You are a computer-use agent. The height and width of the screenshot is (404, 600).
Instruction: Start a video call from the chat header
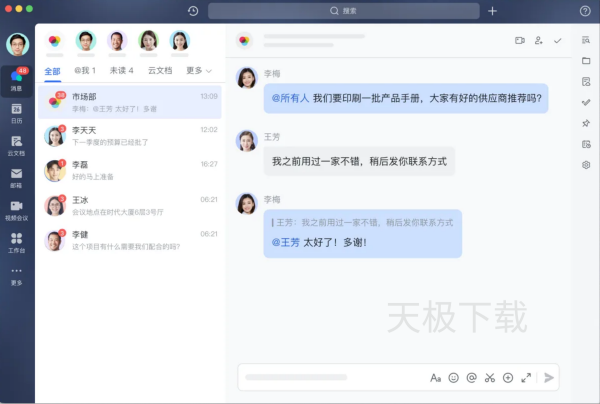point(520,41)
